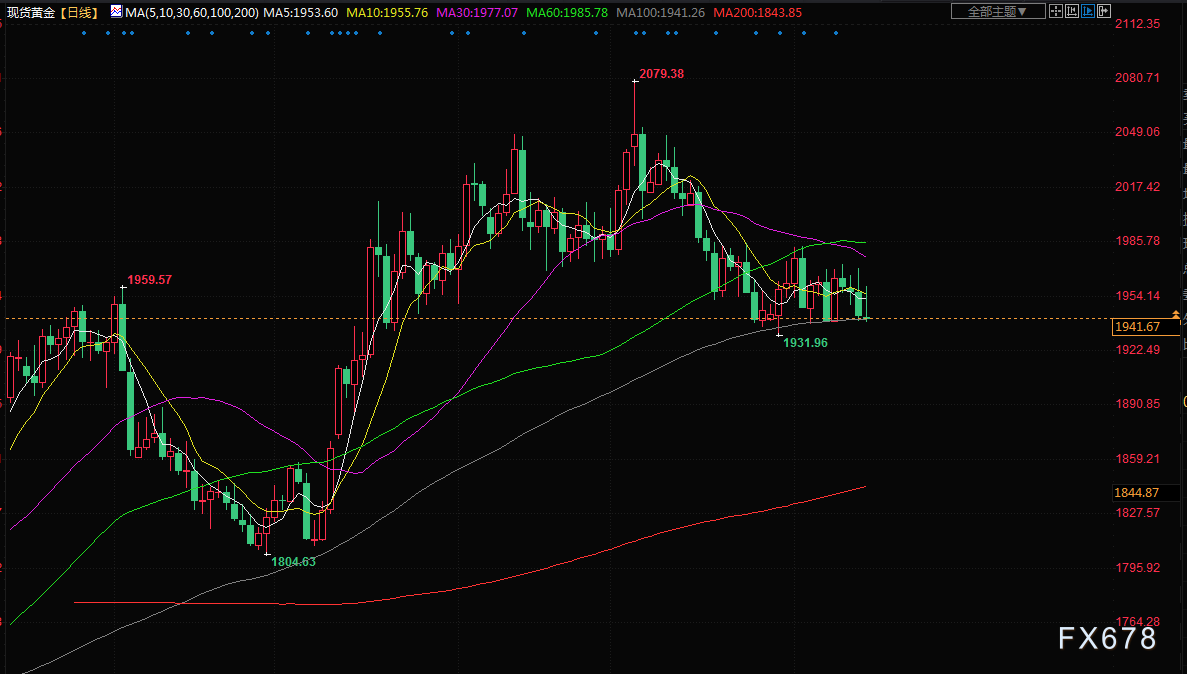Click the alert marker beside the current price line
The width and height of the screenshot is (1187, 674).
coord(1176,314)
